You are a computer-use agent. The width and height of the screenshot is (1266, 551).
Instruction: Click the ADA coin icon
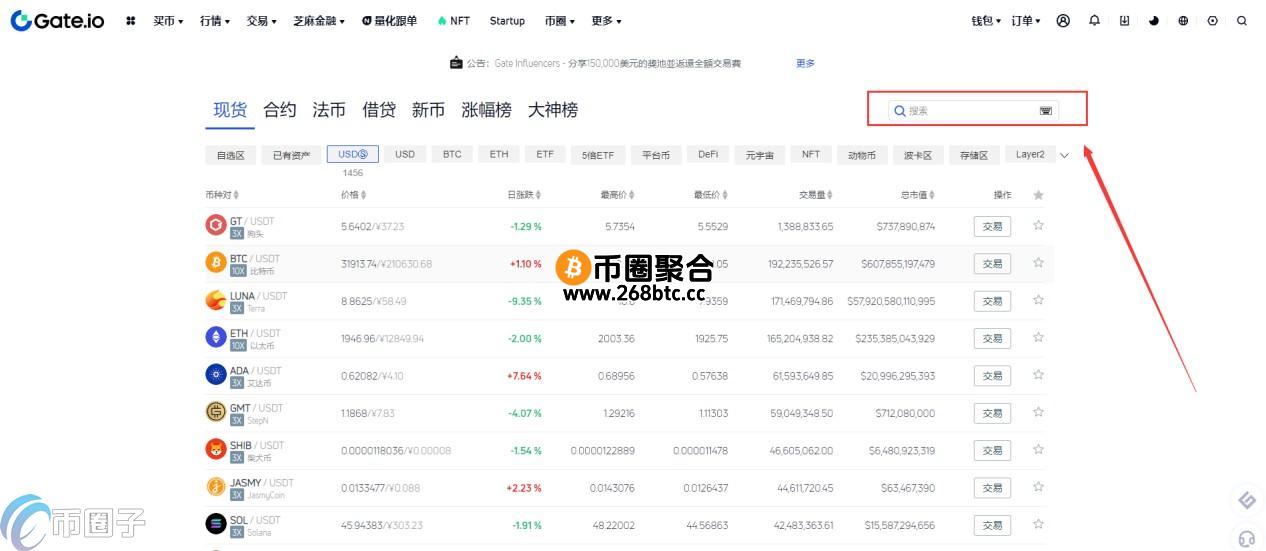pyautogui.click(x=215, y=374)
